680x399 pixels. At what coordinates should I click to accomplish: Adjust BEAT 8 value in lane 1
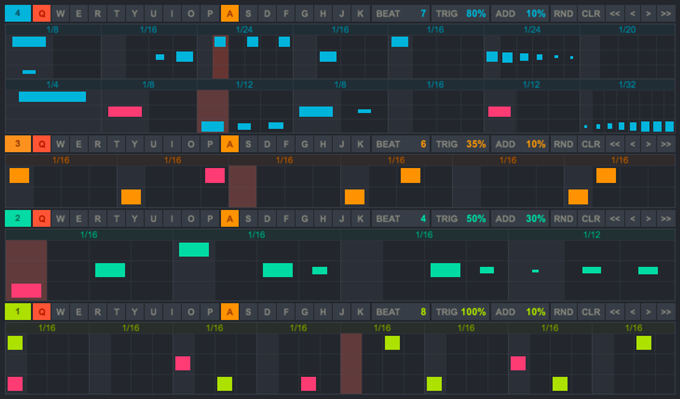point(401,312)
